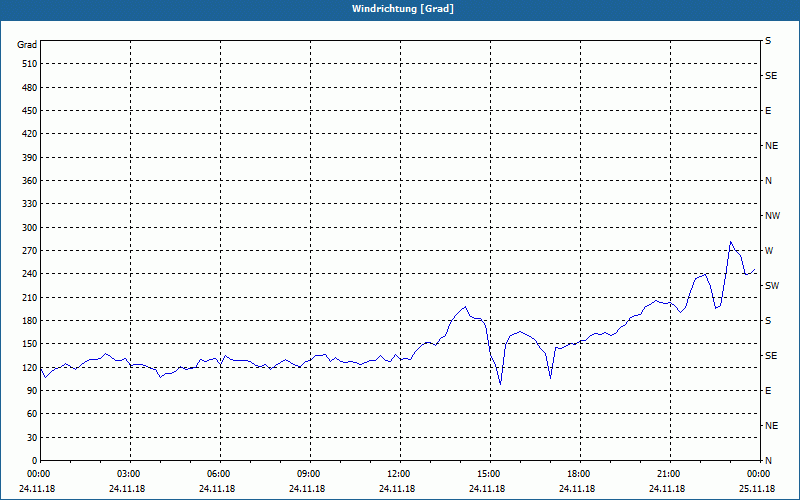The width and height of the screenshot is (800, 500).
Task: Click the 180 degree axis value
Action: click(x=30, y=321)
